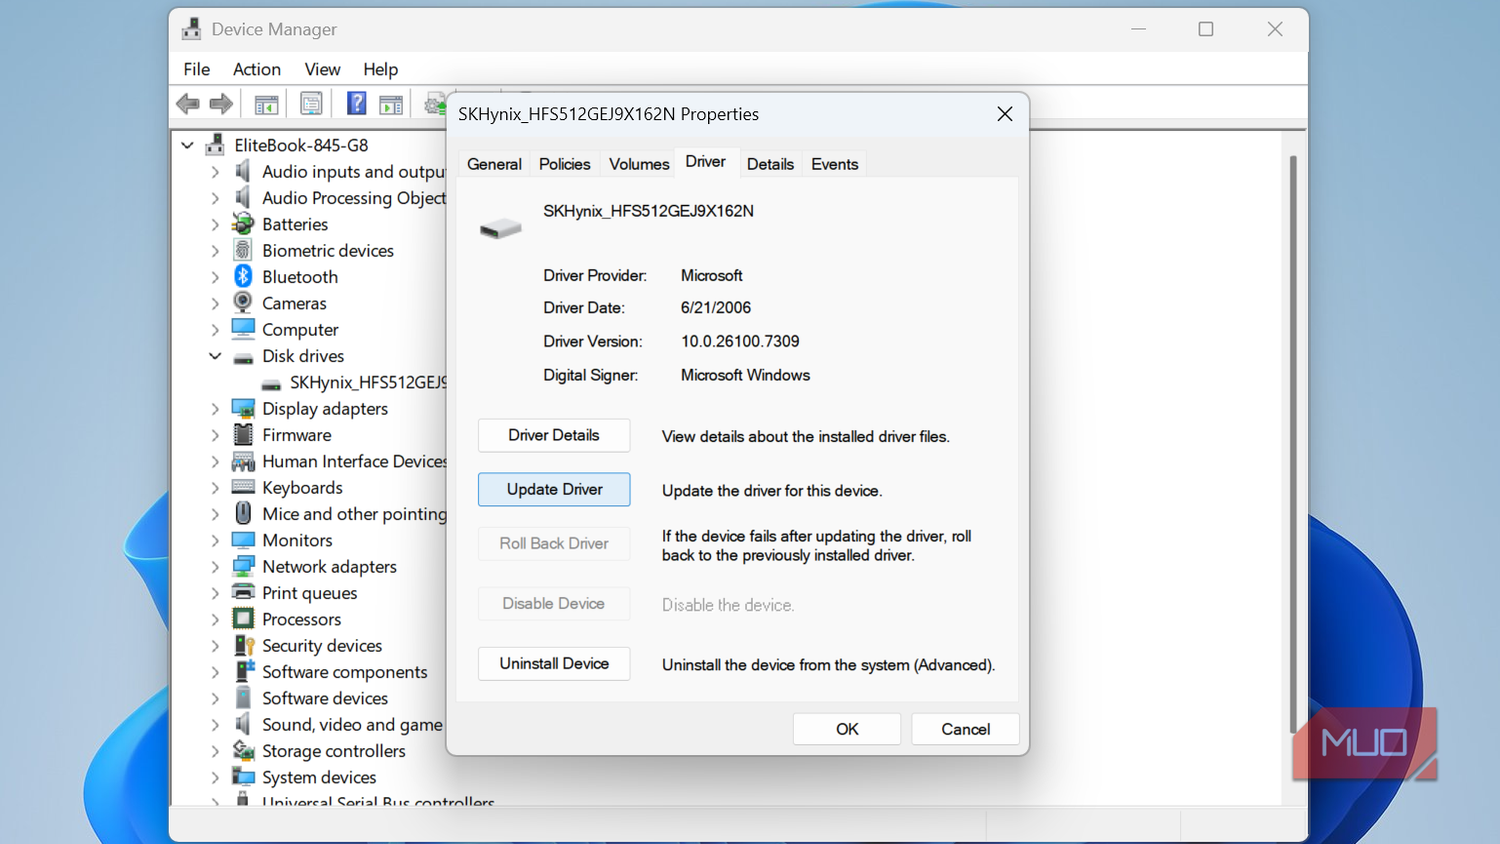Click driver version value 10.0.26100.7309
This screenshot has height=844, width=1500.
pyautogui.click(x=740, y=341)
